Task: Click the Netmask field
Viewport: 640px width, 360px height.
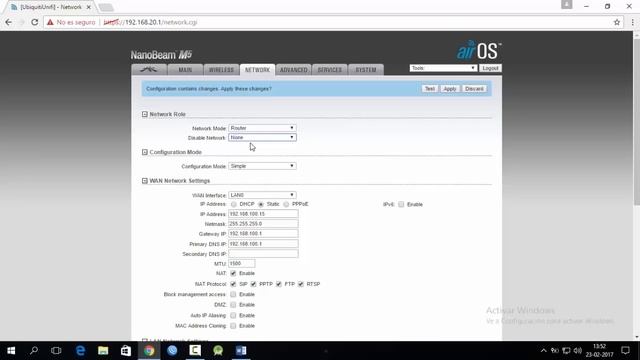Action: 263,224
